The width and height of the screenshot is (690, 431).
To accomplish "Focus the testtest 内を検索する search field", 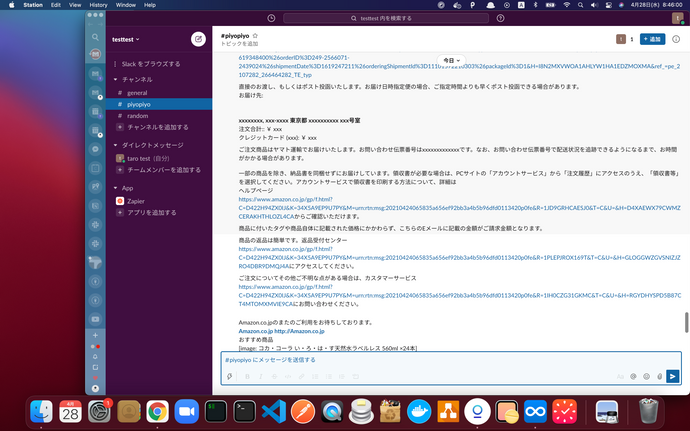I will tap(386, 18).
